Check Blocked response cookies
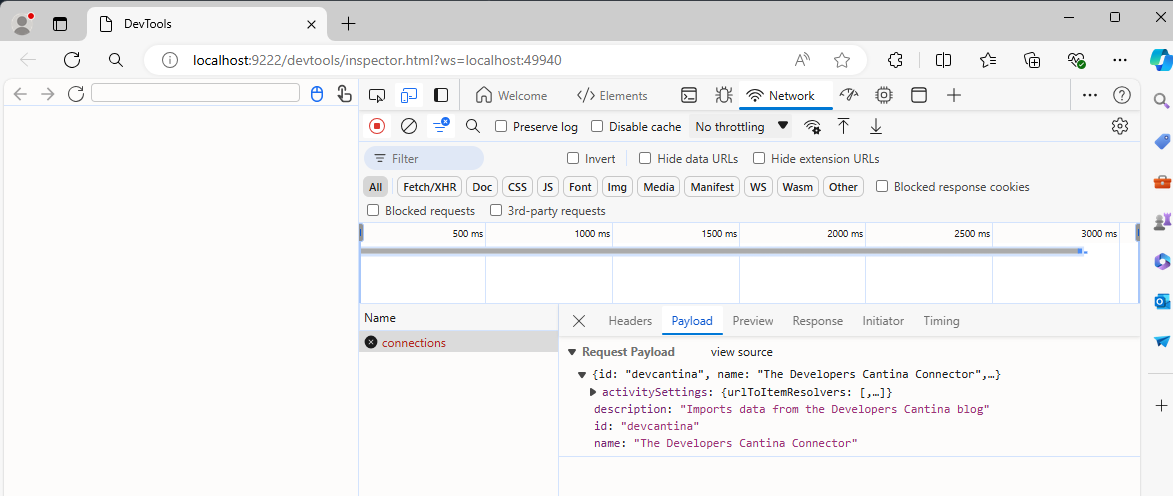The height and width of the screenshot is (496, 1173). pyautogui.click(x=882, y=186)
